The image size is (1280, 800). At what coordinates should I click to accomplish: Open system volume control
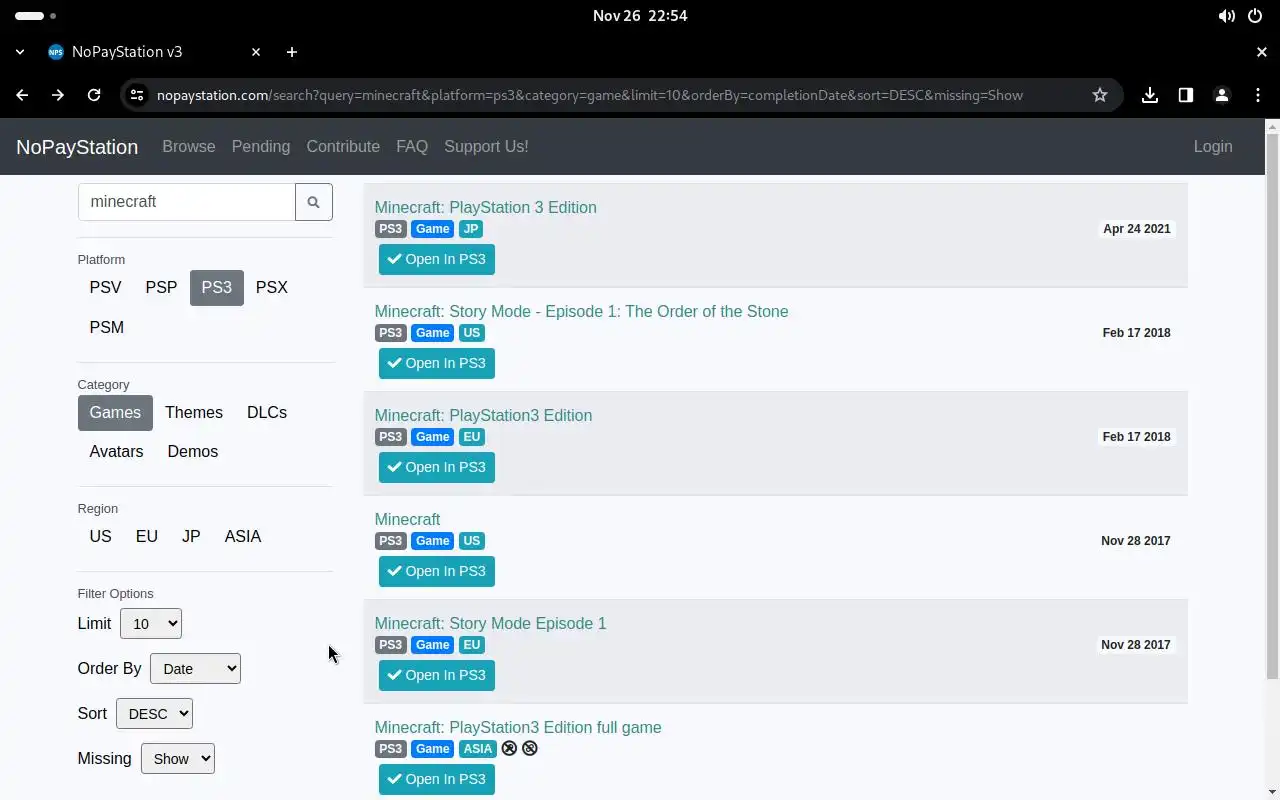(1226, 16)
